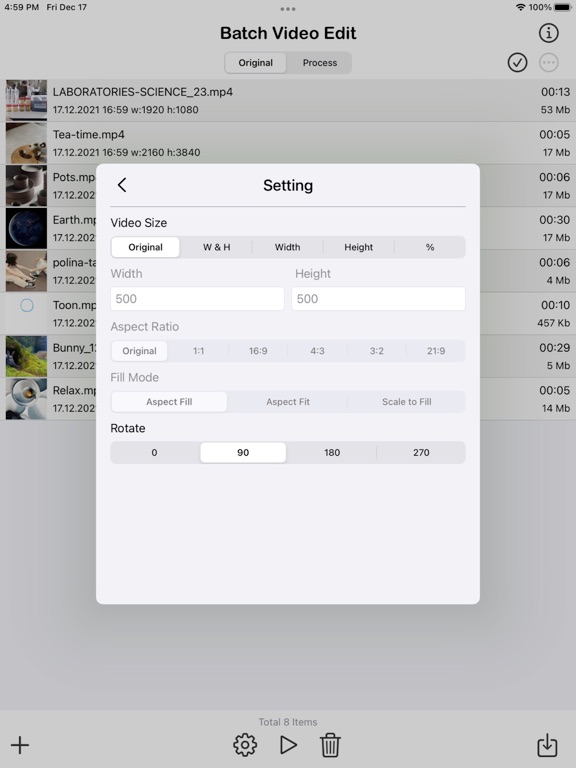Open the more options ellipsis circle

pyautogui.click(x=549, y=63)
